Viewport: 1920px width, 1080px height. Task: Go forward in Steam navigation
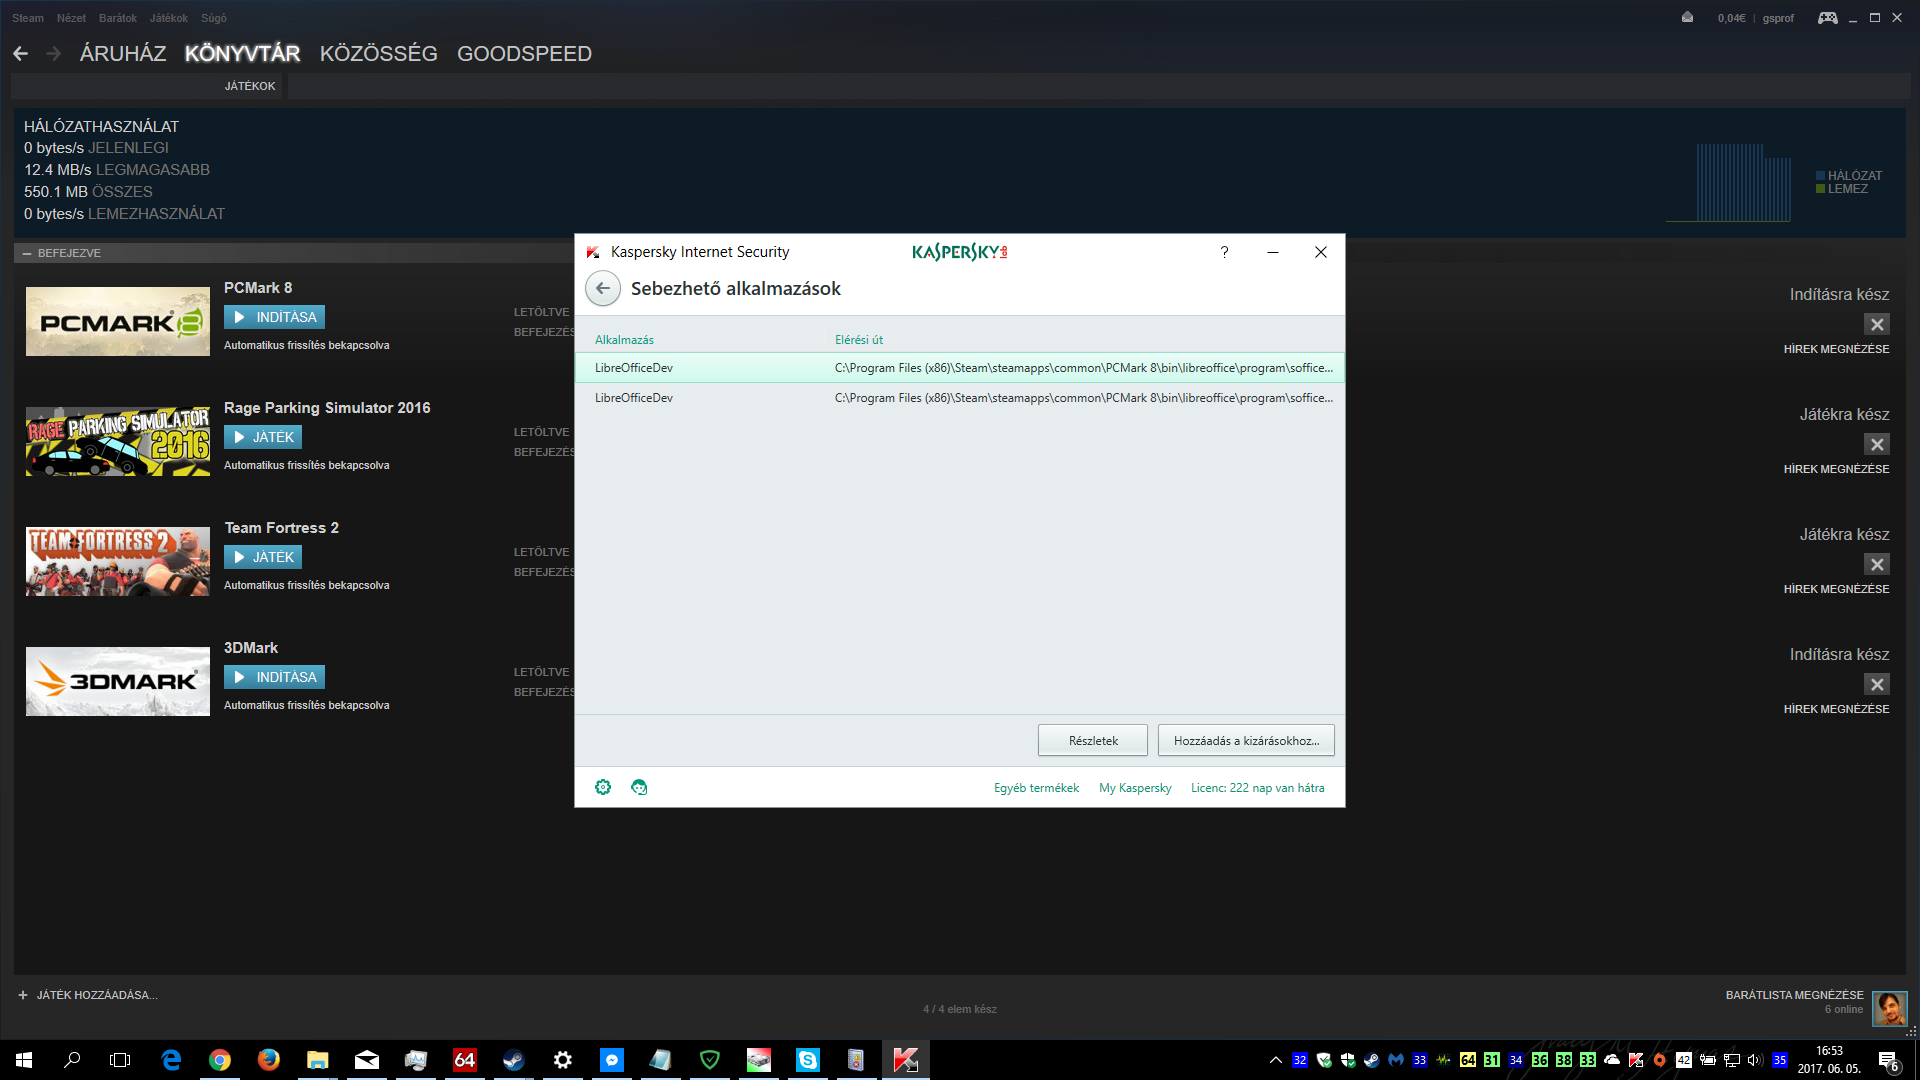tap(54, 54)
